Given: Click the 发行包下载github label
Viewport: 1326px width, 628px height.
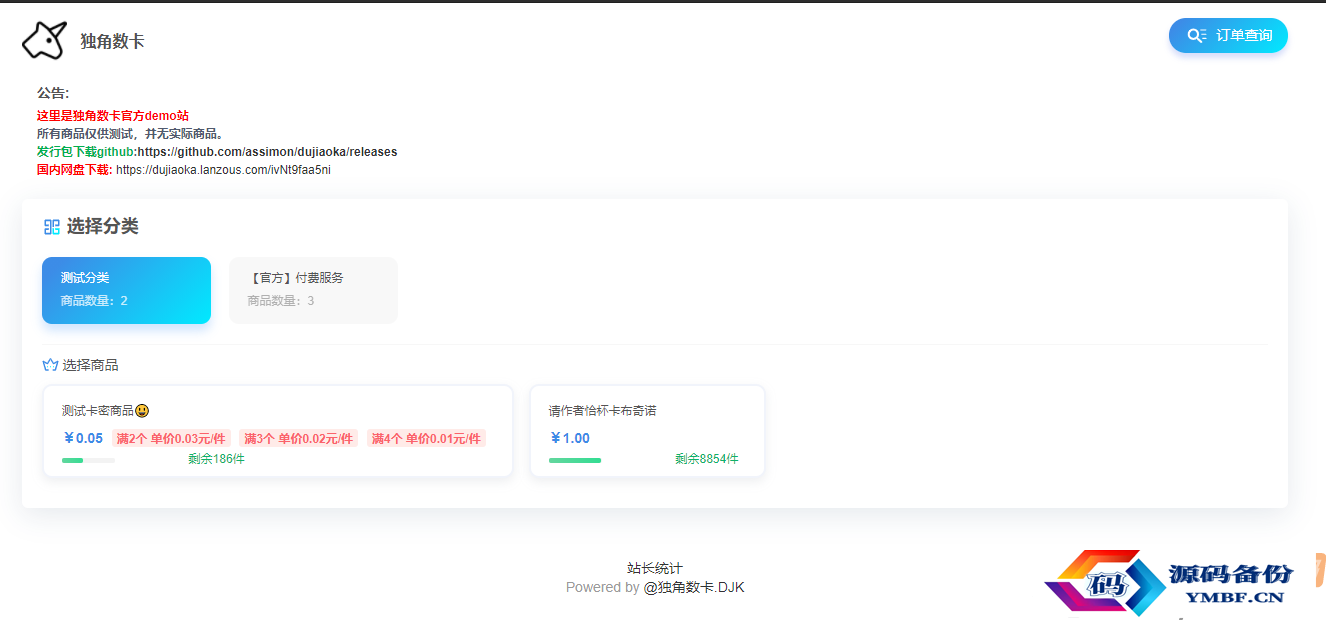Looking at the screenshot, I should tap(85, 152).
